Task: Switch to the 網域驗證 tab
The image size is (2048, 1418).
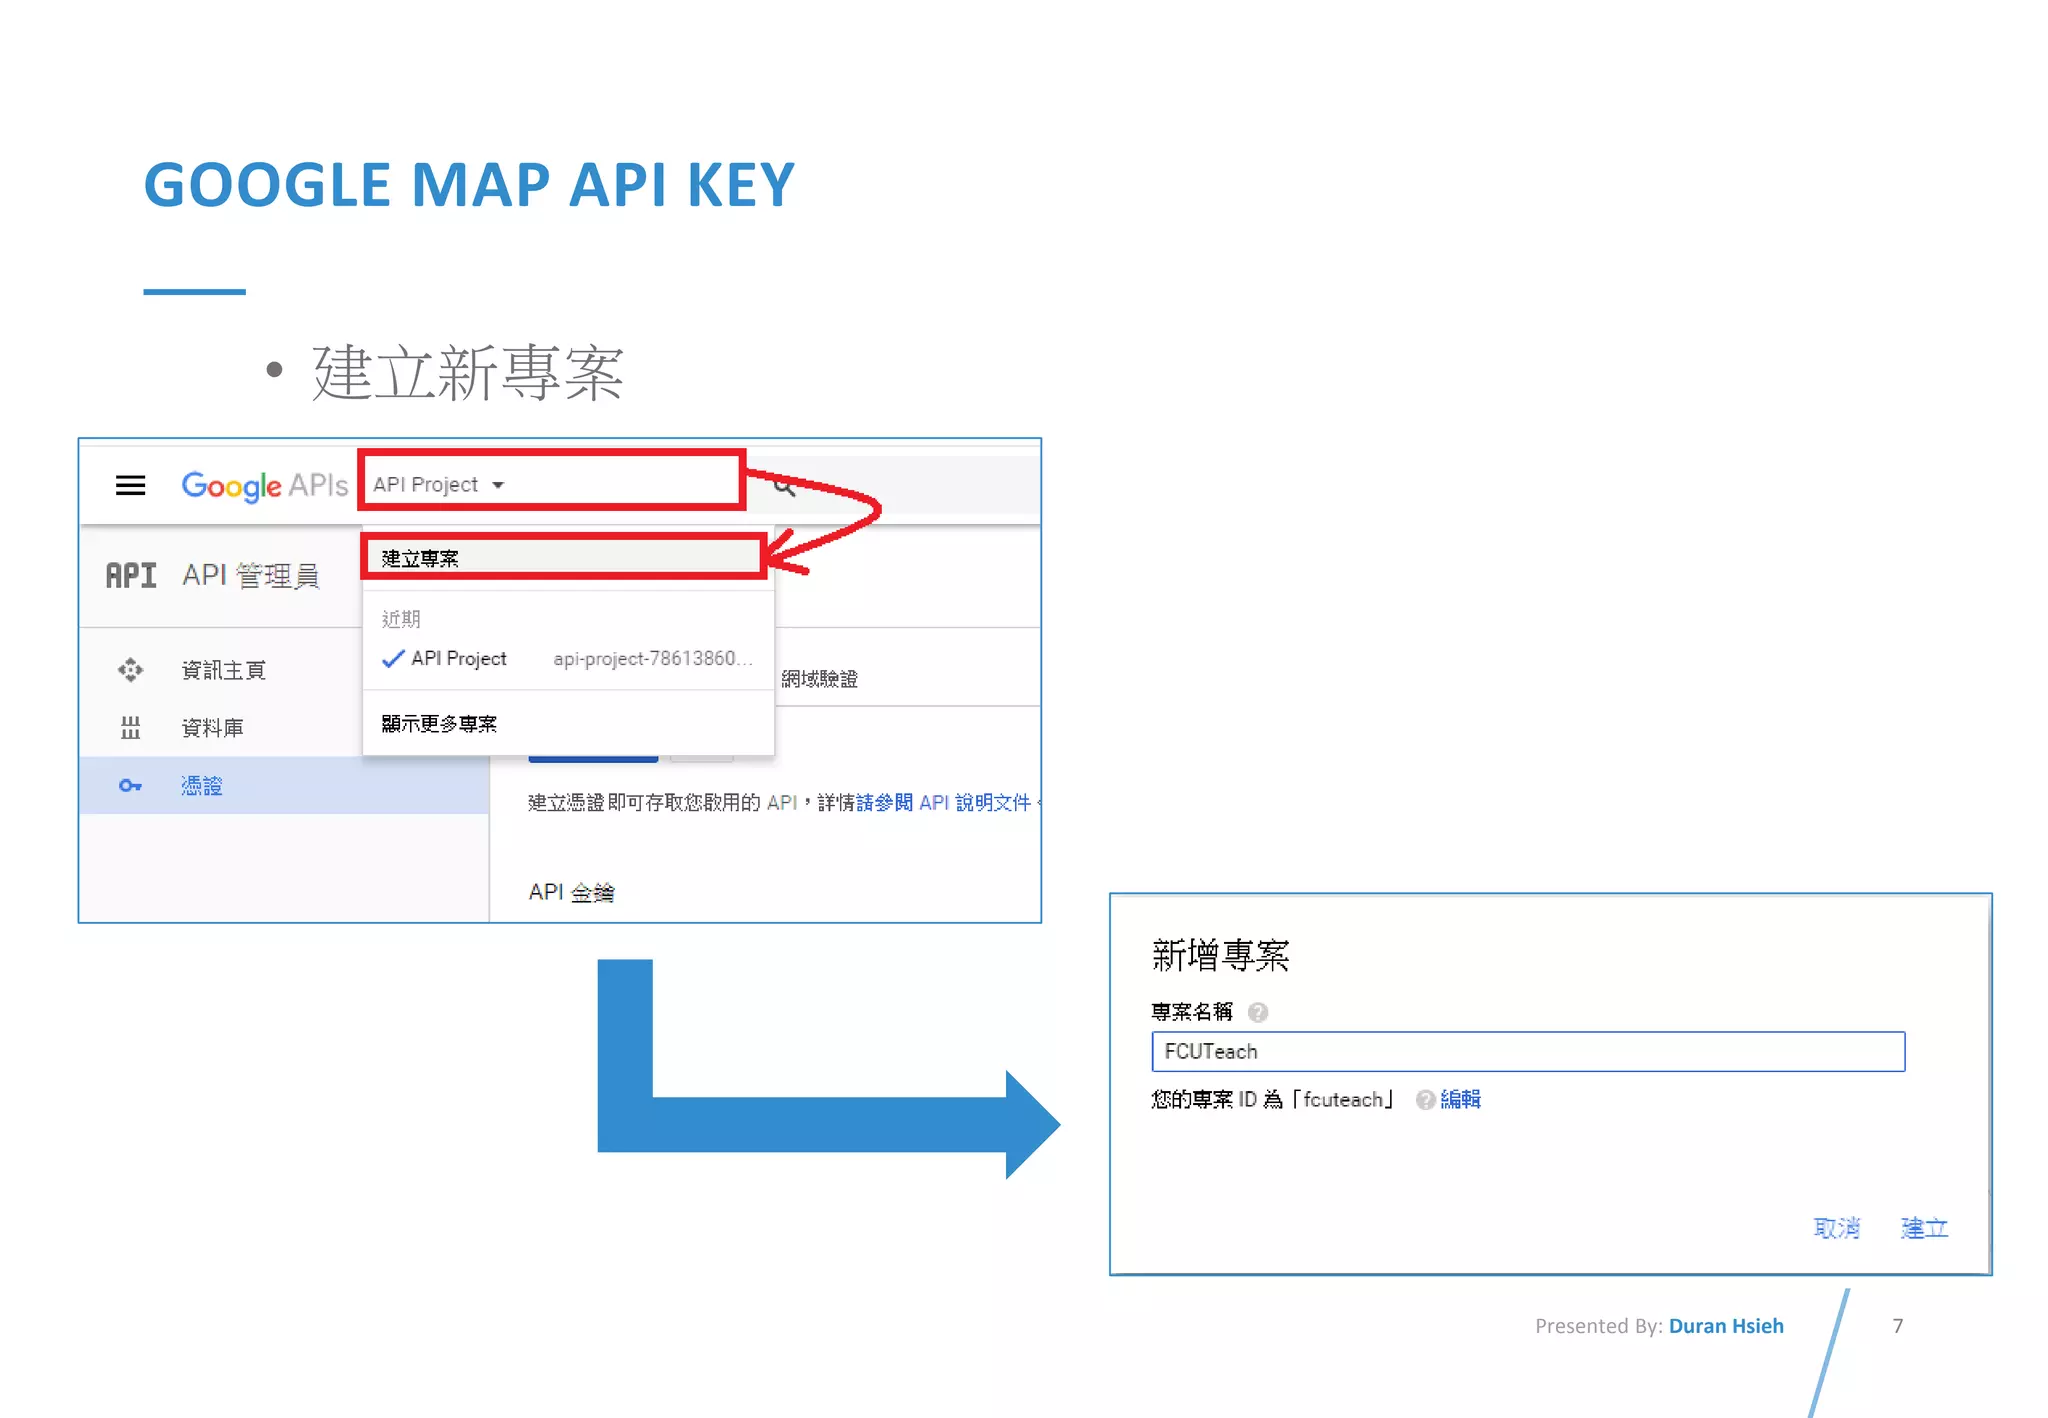Action: pos(820,679)
